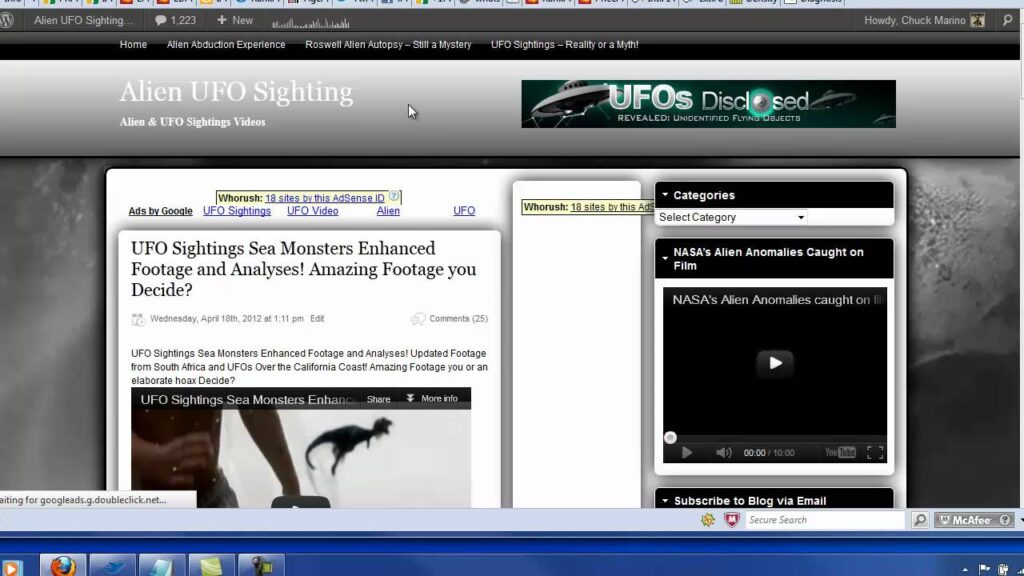1024x576 pixels.
Task: Open the Alien ad link
Action: tap(388, 211)
